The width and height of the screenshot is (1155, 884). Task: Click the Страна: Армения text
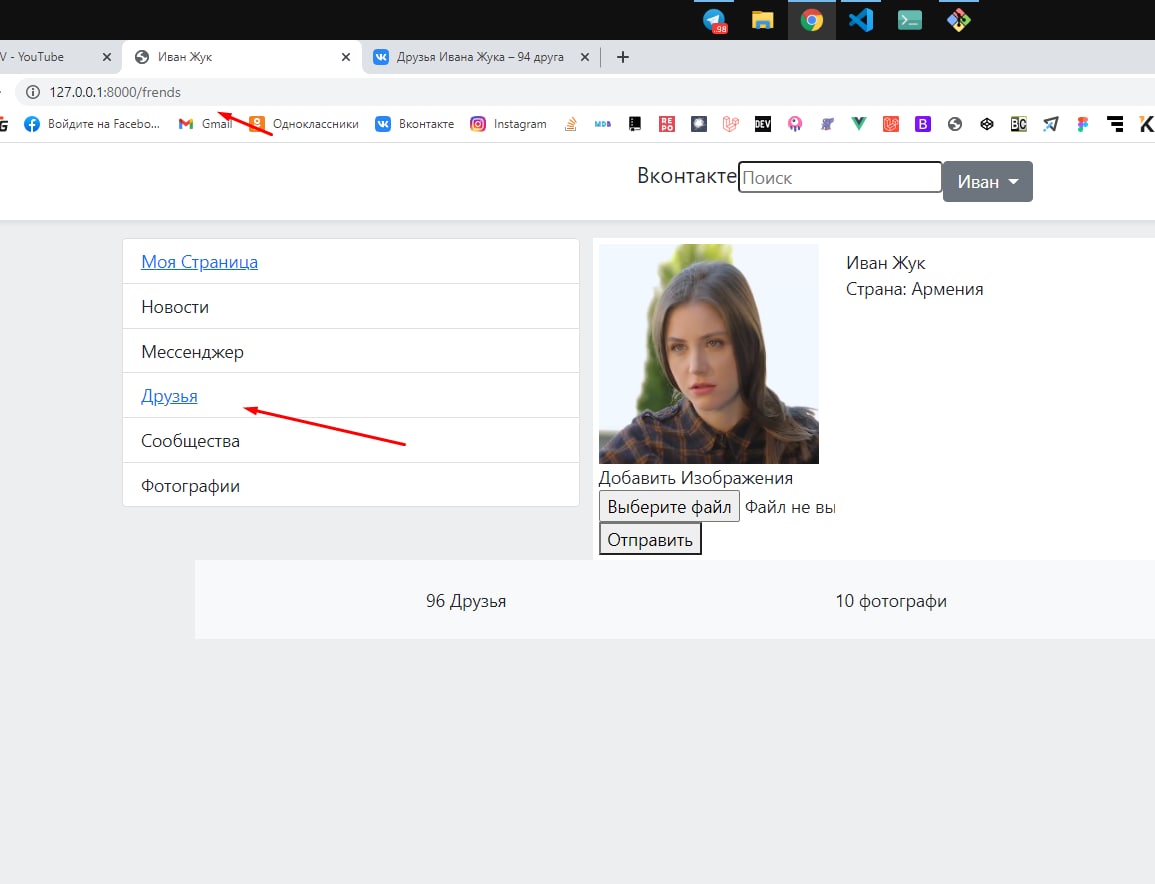click(914, 289)
